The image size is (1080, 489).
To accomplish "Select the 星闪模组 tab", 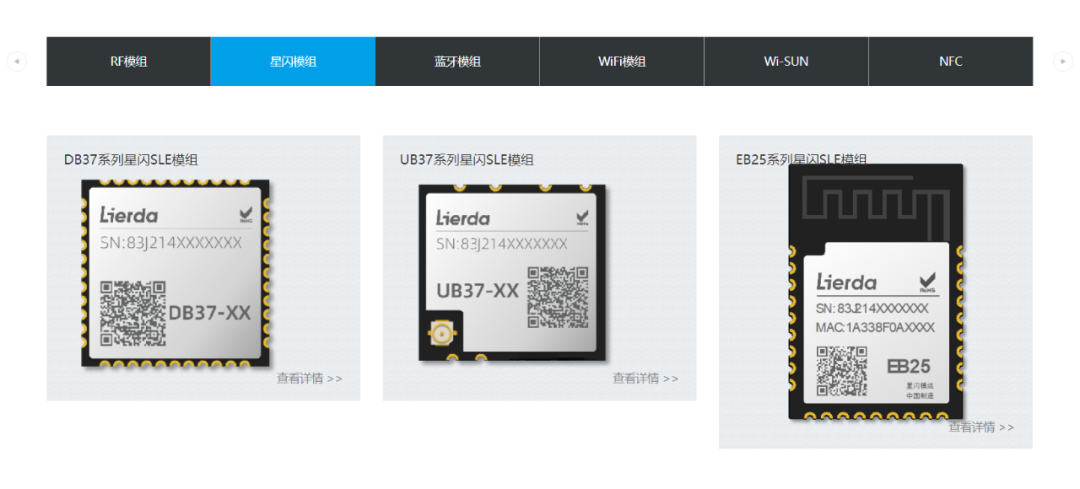I will coord(293,61).
